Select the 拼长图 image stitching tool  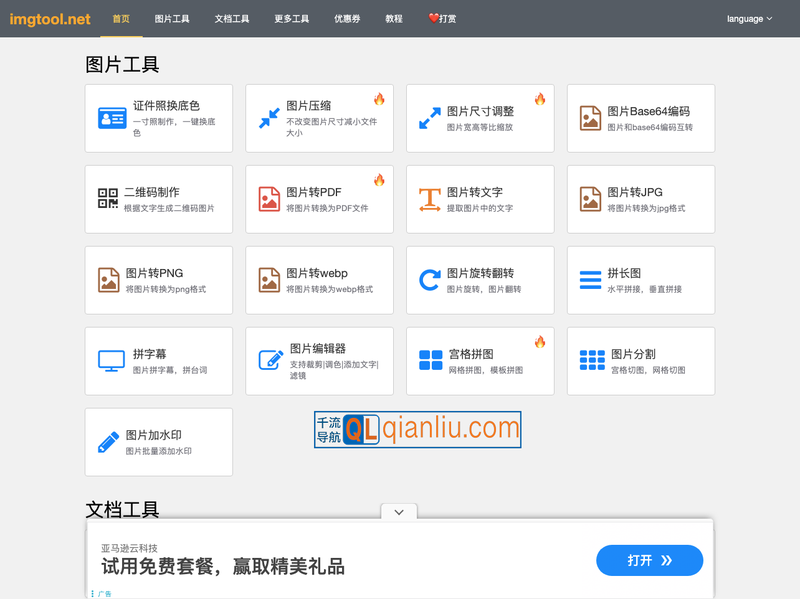click(641, 280)
